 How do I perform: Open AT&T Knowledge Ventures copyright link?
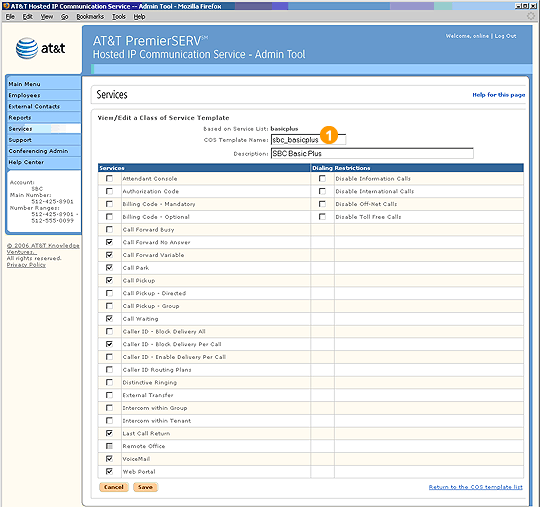43,249
